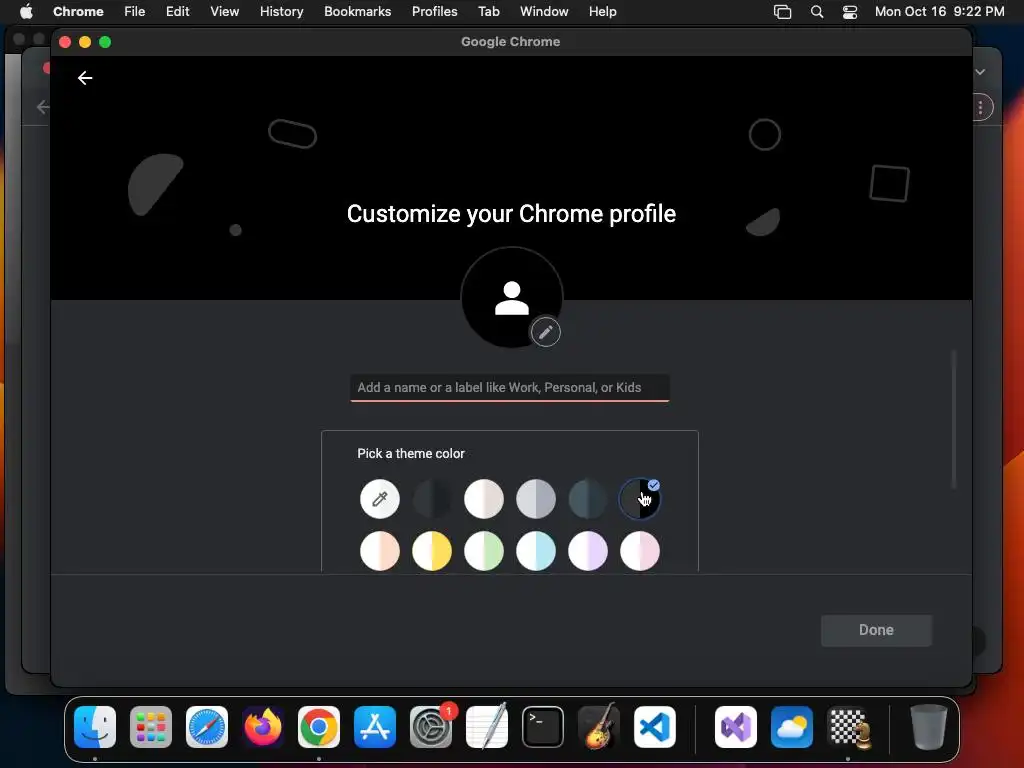Open App Store from the Dock
1024x768 pixels.
coord(375,727)
